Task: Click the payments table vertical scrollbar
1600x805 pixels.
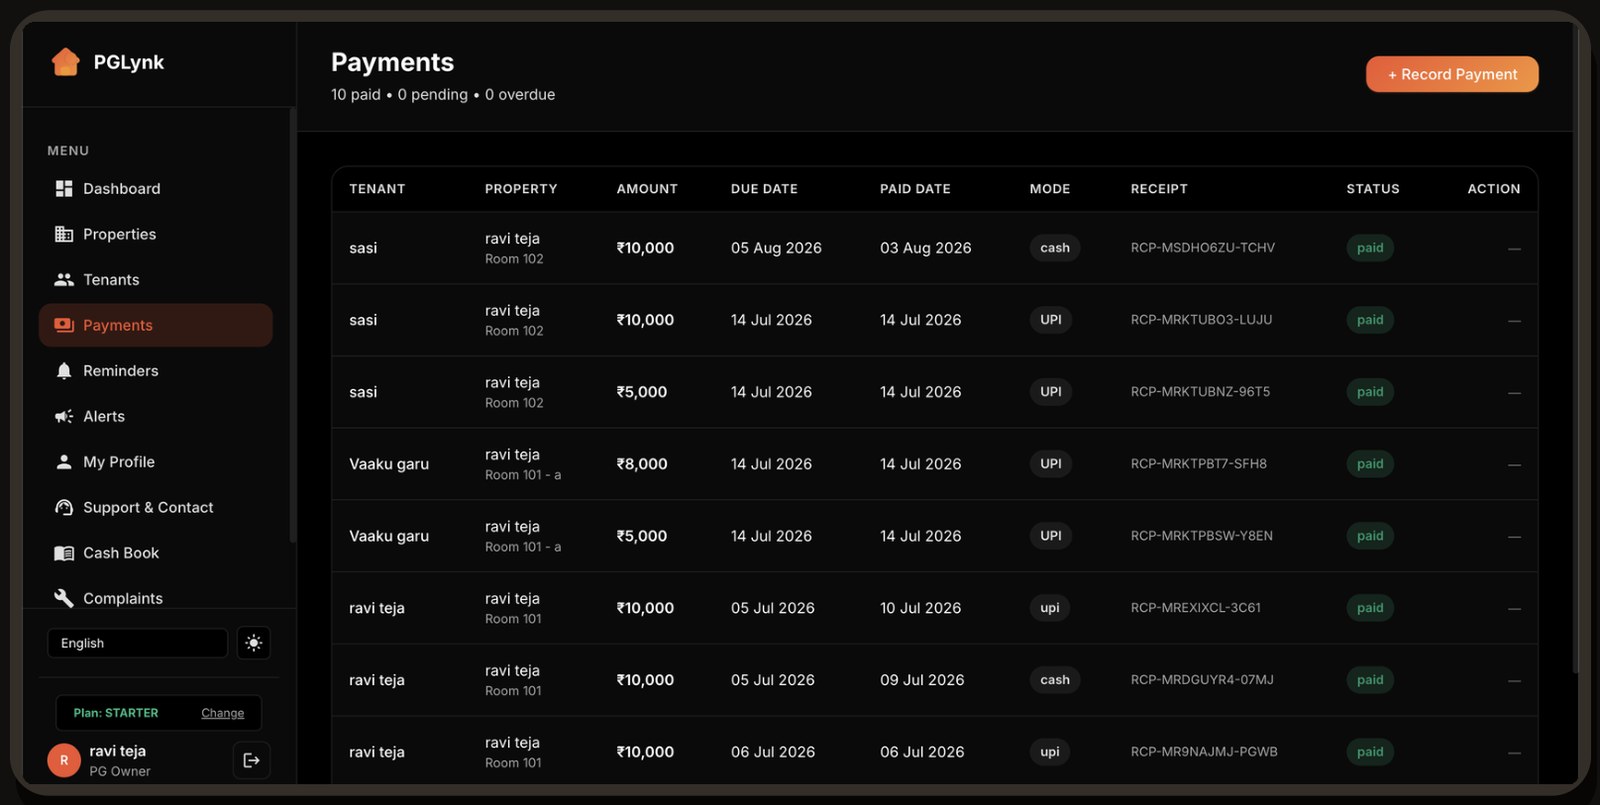Action: point(1577,350)
